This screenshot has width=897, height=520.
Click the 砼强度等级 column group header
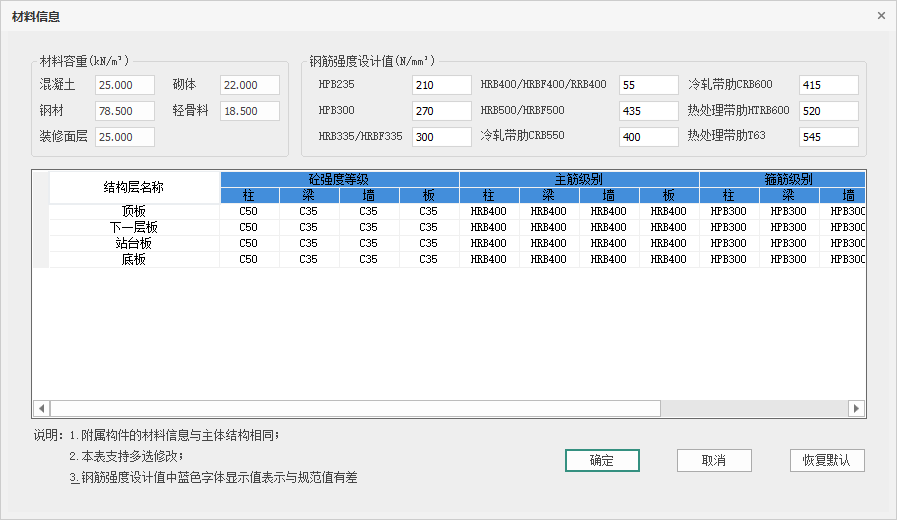click(339, 179)
